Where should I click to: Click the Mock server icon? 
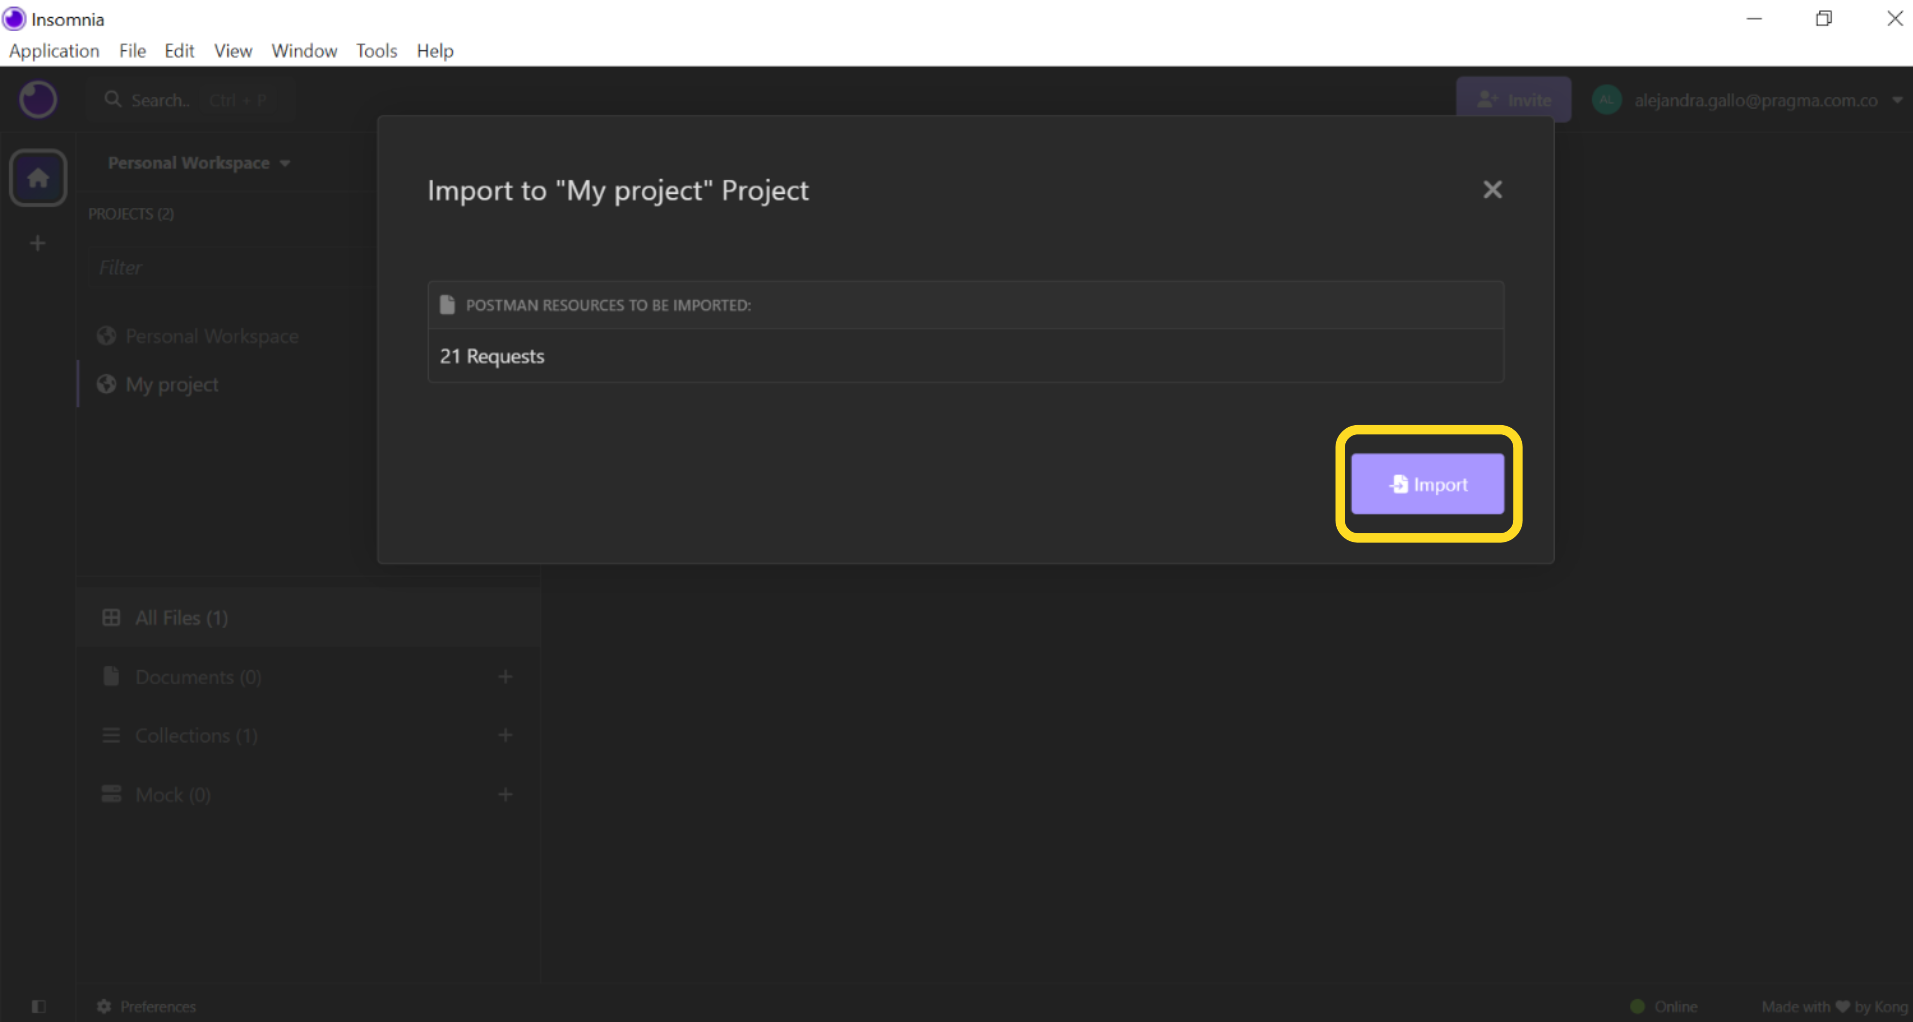[111, 795]
